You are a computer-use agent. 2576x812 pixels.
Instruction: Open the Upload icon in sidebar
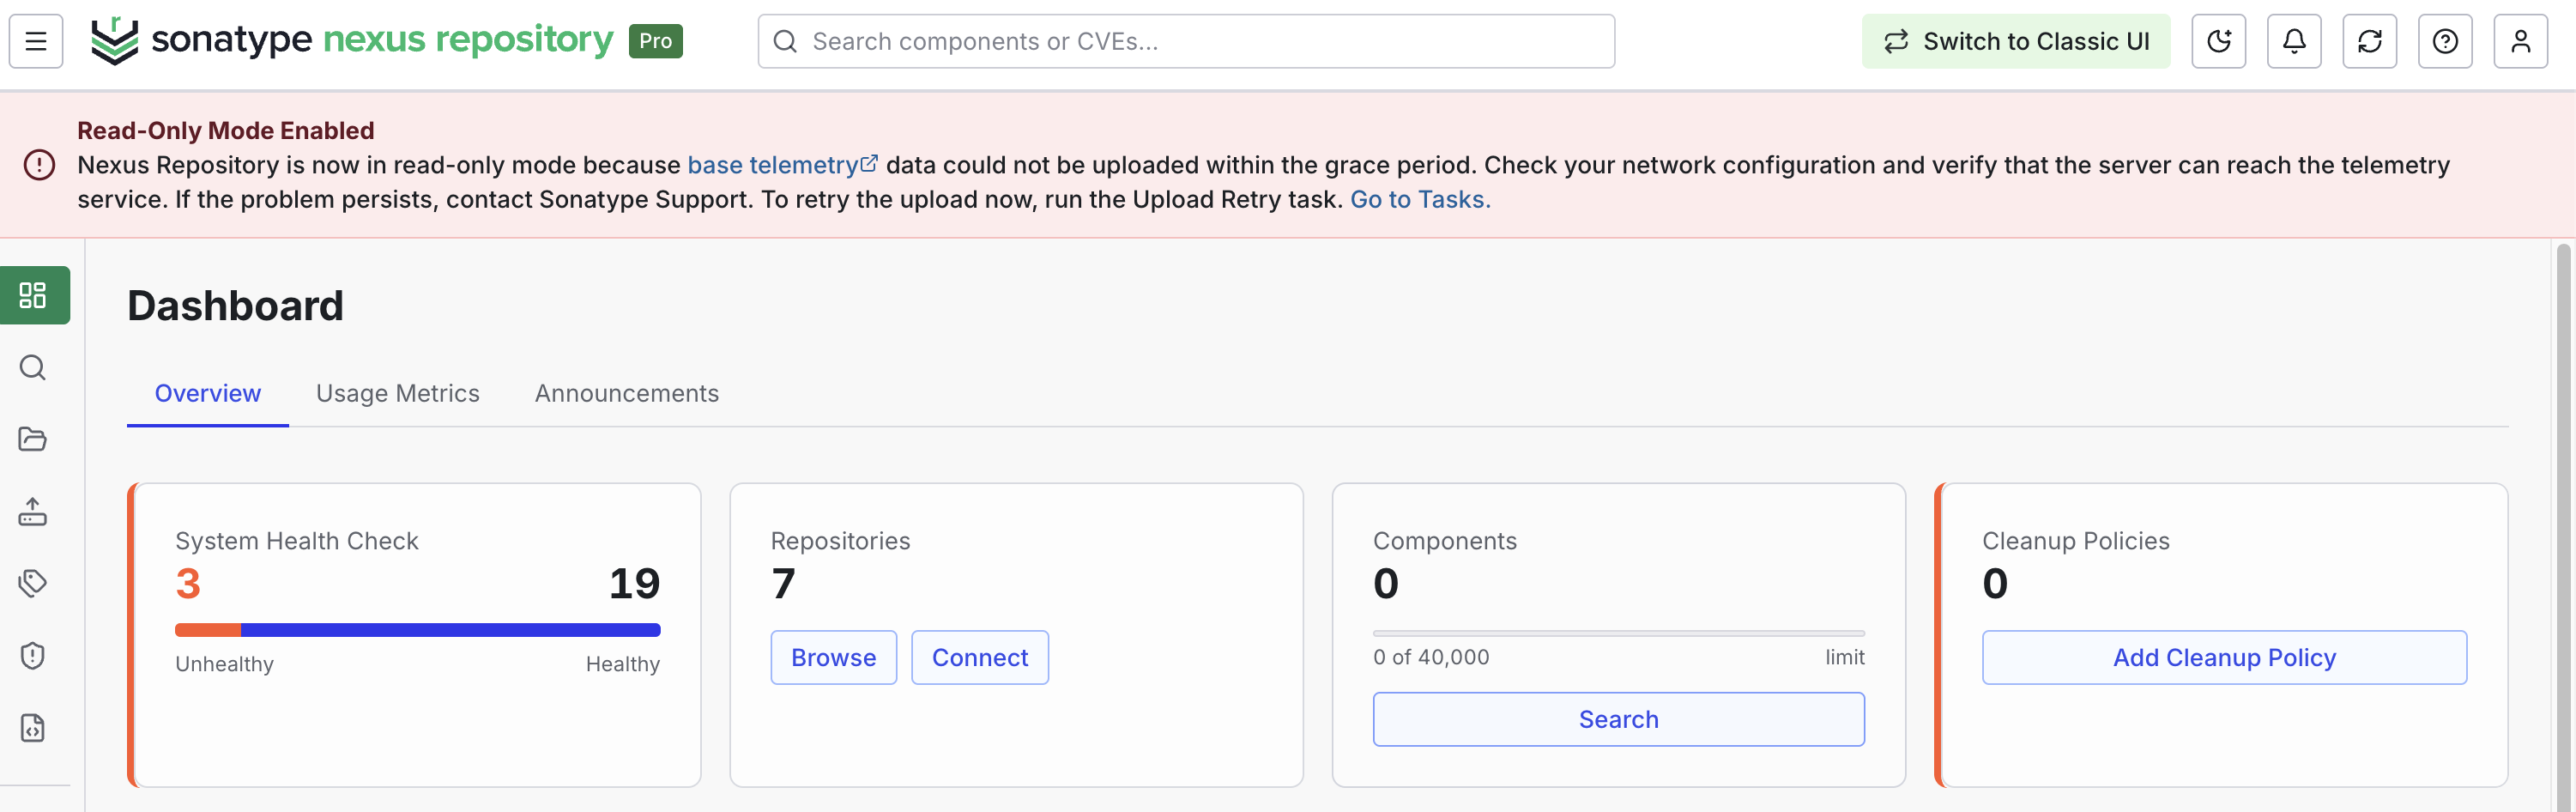[33, 511]
